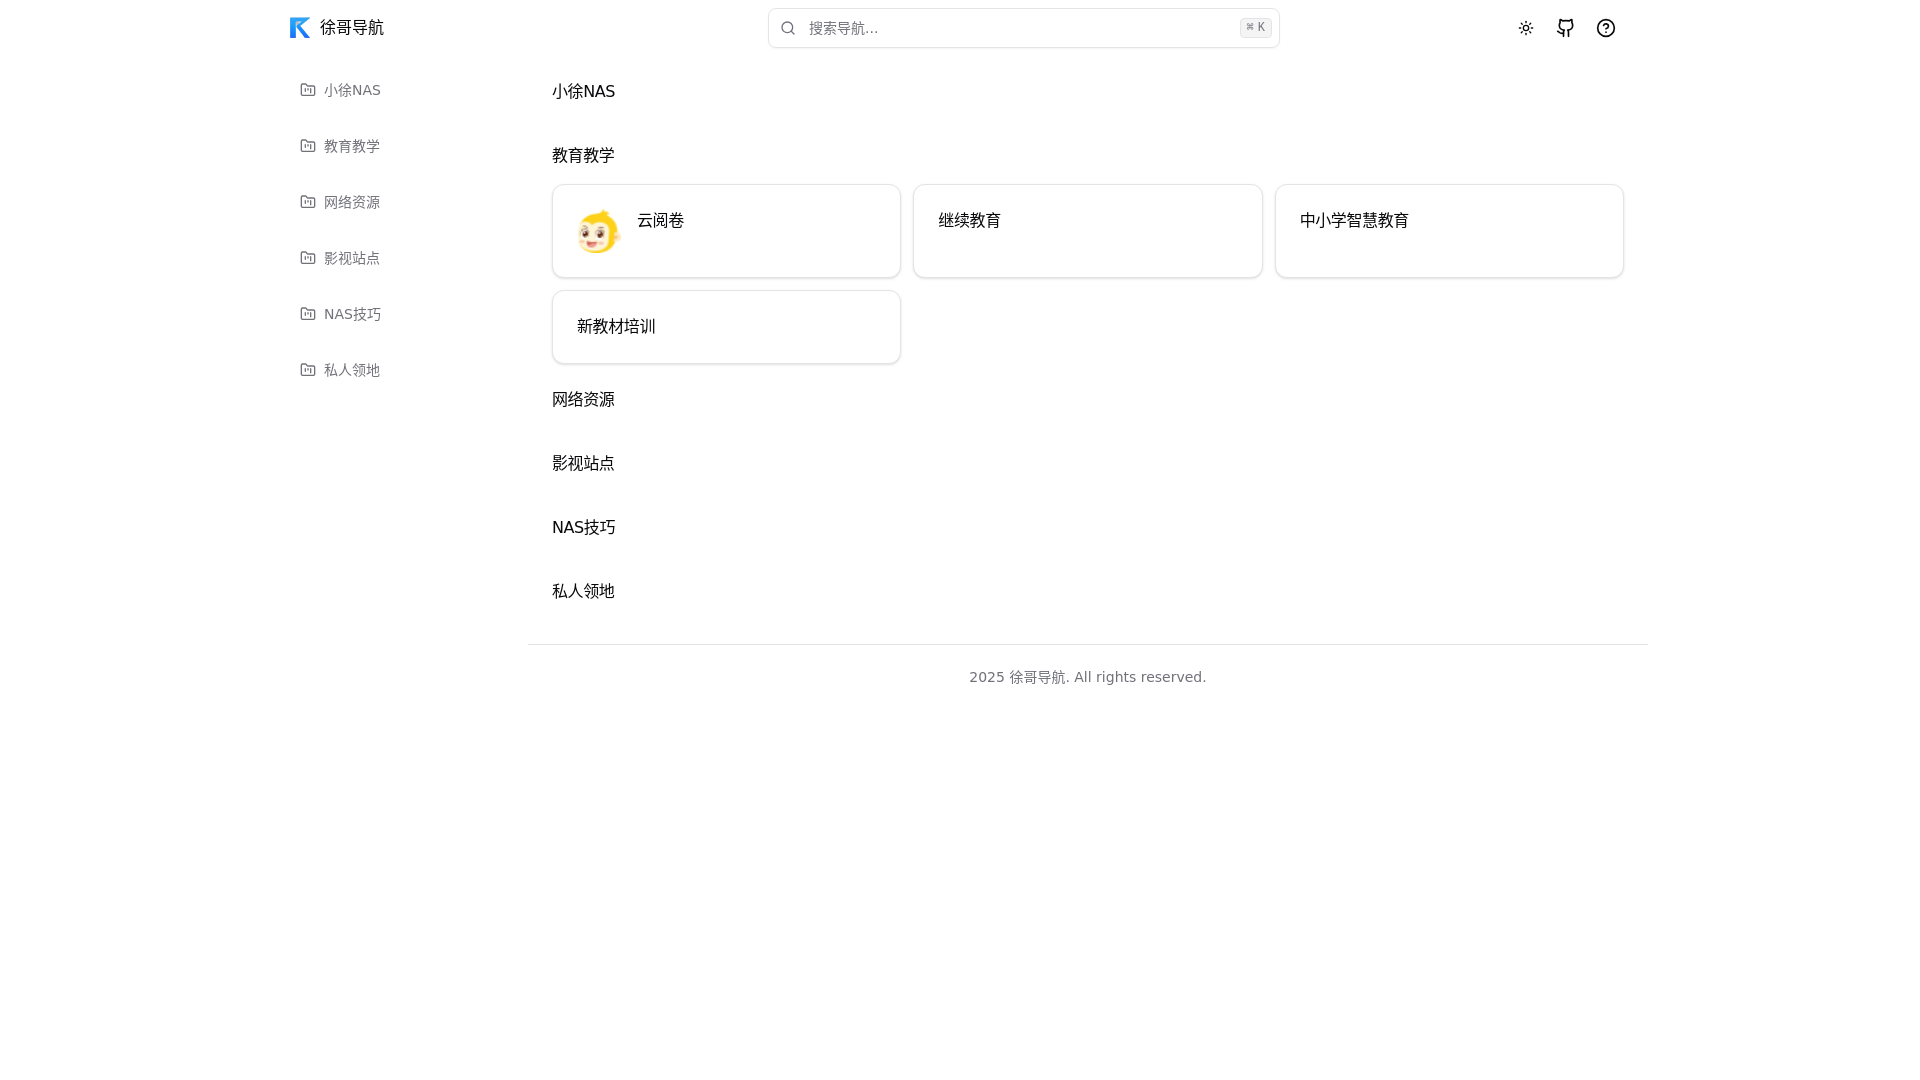
Task: Click the 2025 徐哥导航 copyright footer text
Action: 1087,677
